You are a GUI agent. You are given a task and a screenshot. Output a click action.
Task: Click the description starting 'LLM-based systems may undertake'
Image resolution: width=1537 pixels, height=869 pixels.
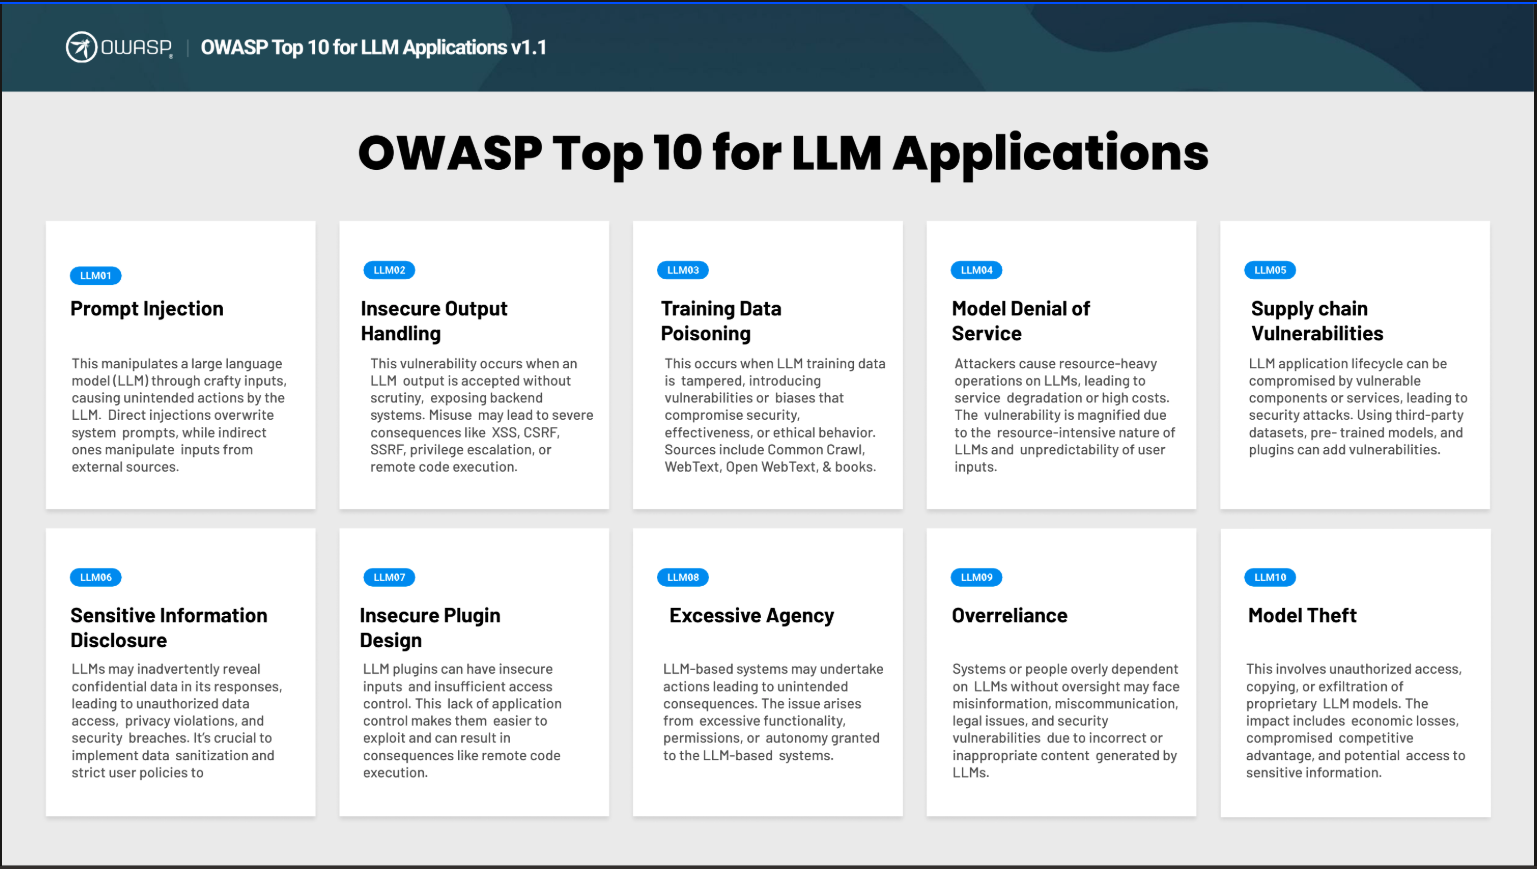773,712
